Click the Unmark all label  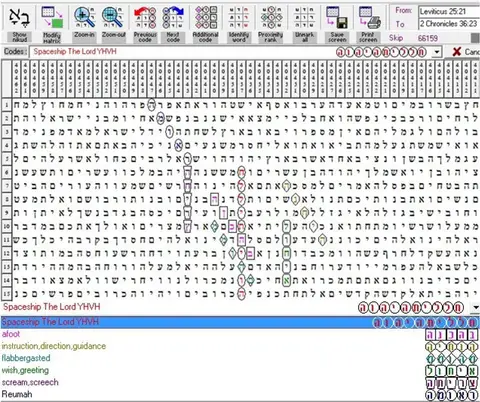(304, 37)
